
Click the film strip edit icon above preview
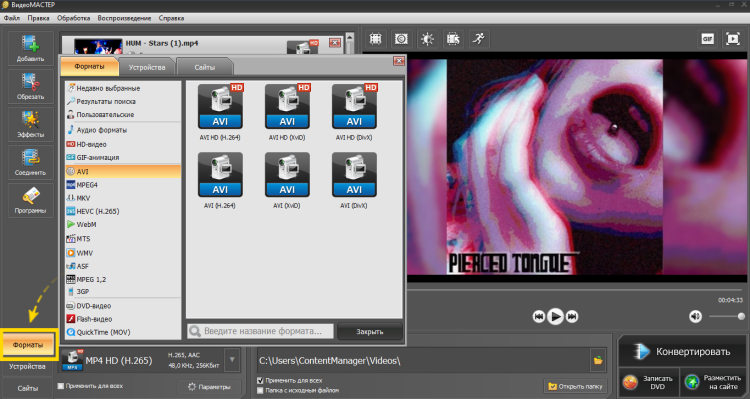(453, 39)
